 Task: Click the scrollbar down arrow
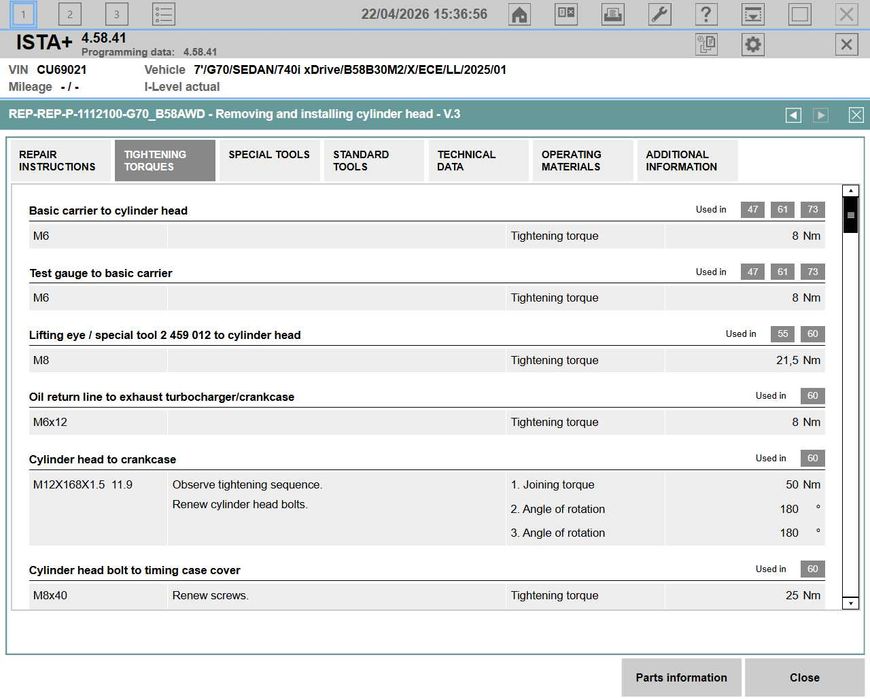(851, 602)
